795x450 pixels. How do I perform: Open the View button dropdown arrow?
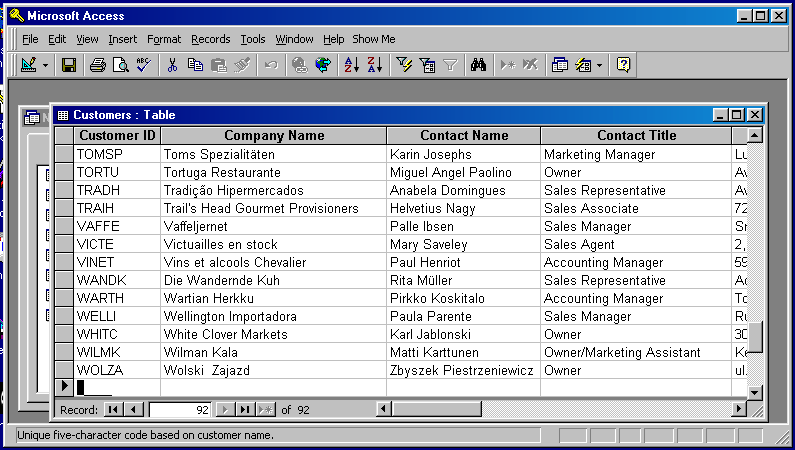click(46, 65)
